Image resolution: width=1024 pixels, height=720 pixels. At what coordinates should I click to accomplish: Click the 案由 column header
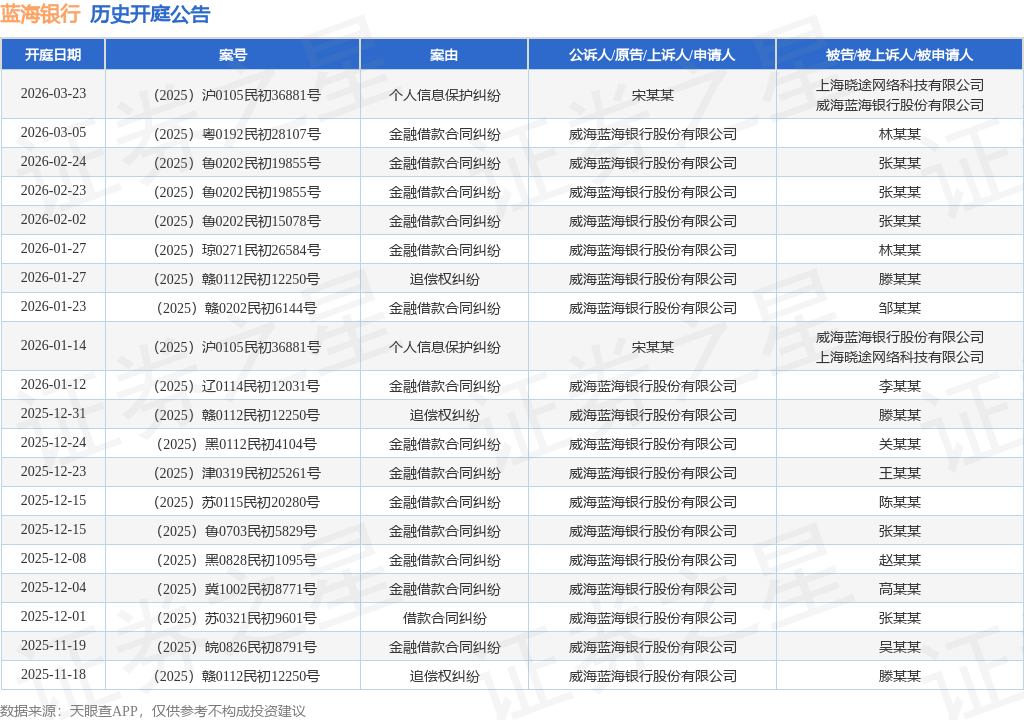tap(444, 55)
